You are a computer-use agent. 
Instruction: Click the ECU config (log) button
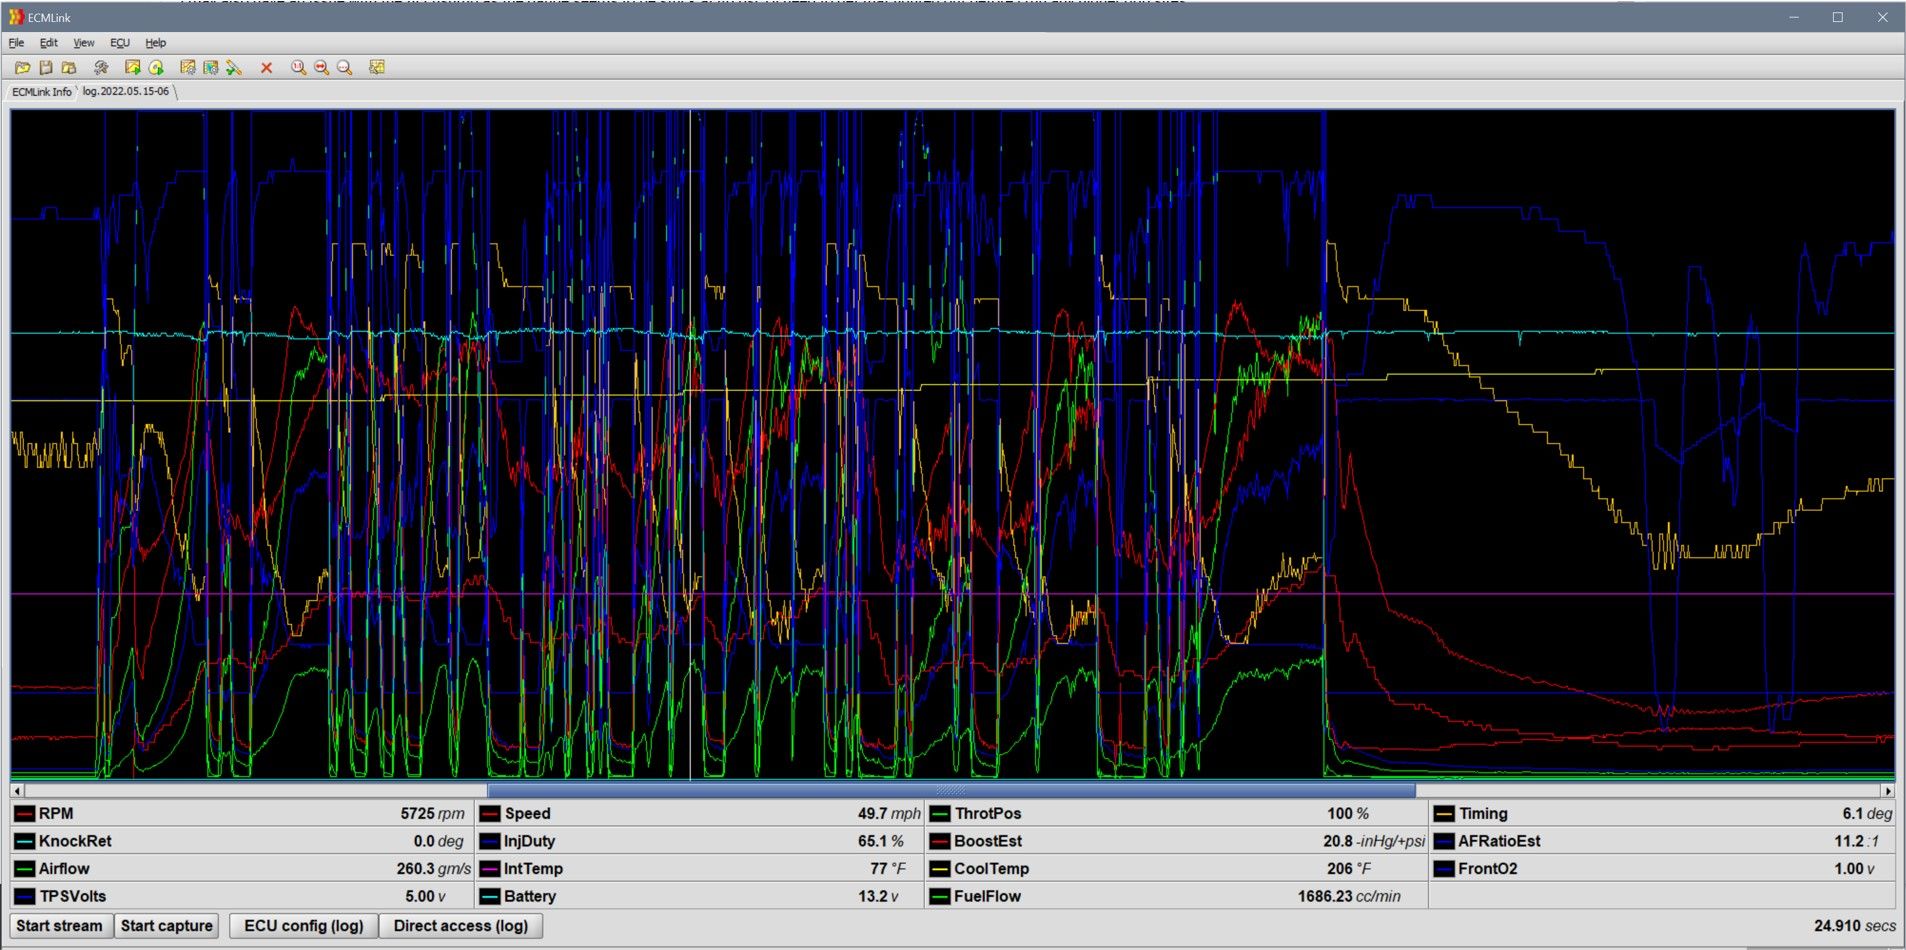click(x=304, y=926)
